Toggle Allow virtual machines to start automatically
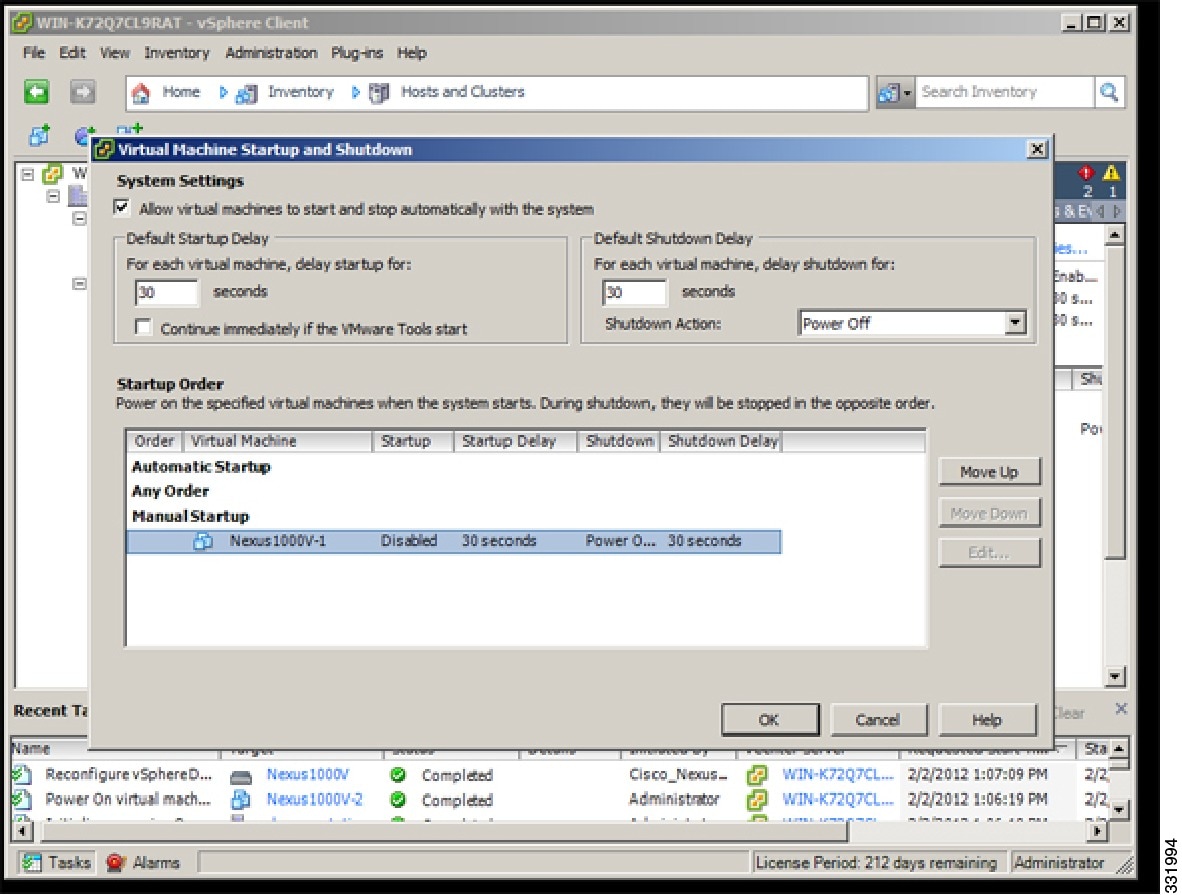The image size is (1182, 895). pos(121,207)
